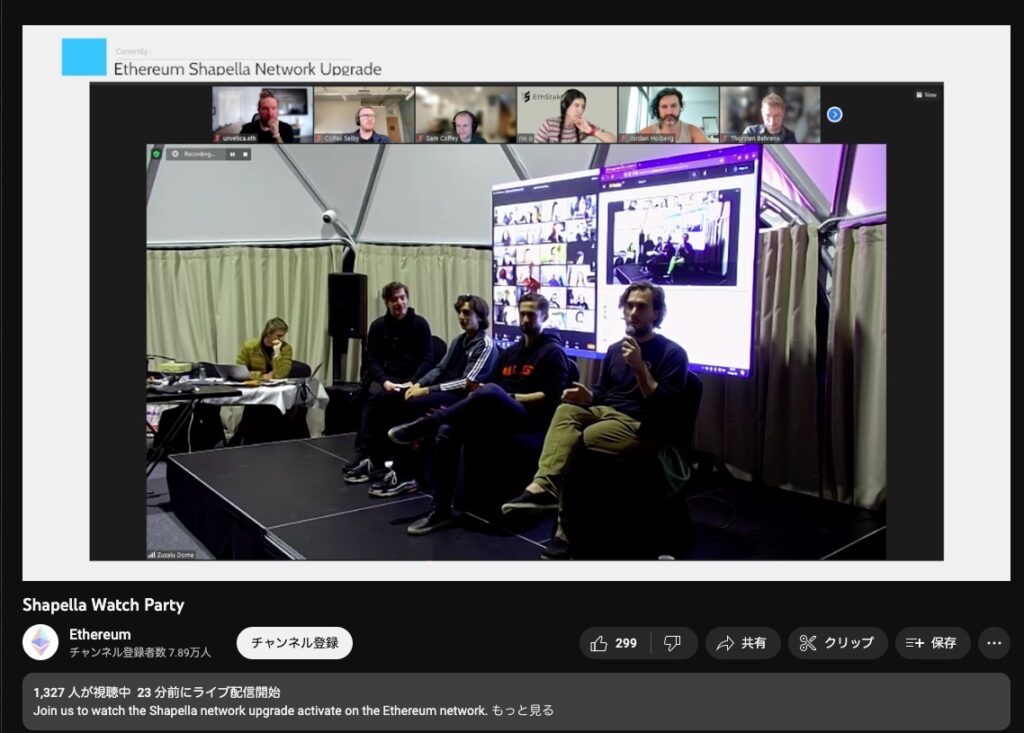The image size is (1024, 733).
Task: Select the Jordan Holberg participant thumbnail
Action: tap(669, 115)
